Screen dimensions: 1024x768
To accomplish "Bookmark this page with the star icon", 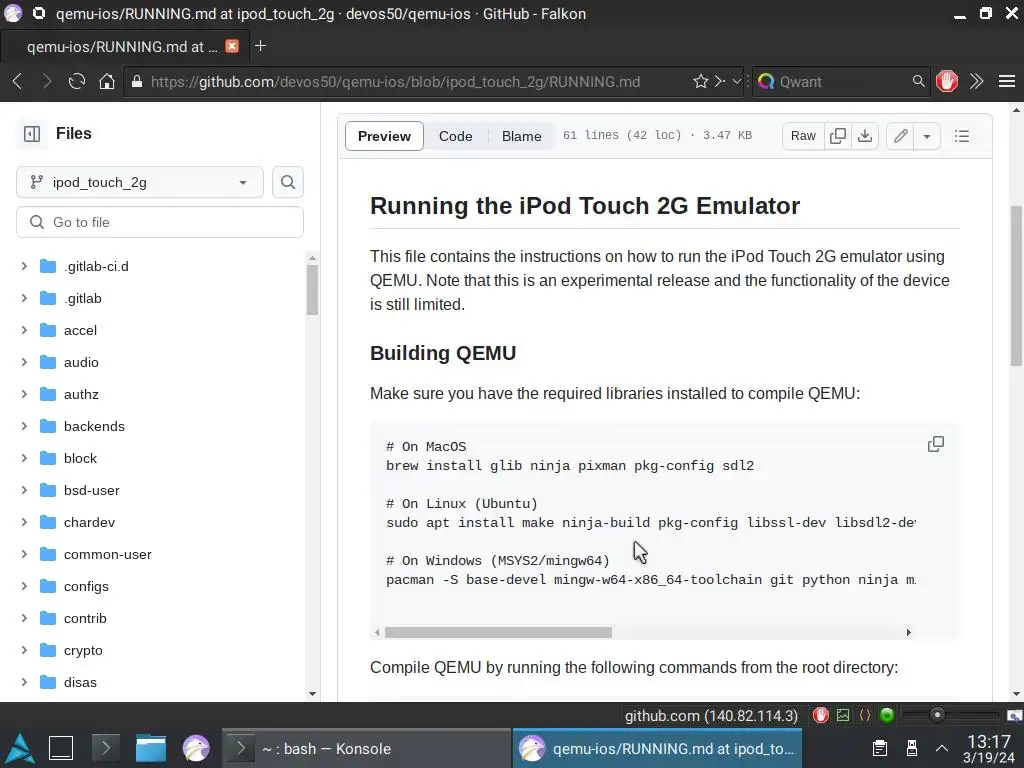I will [x=701, y=82].
